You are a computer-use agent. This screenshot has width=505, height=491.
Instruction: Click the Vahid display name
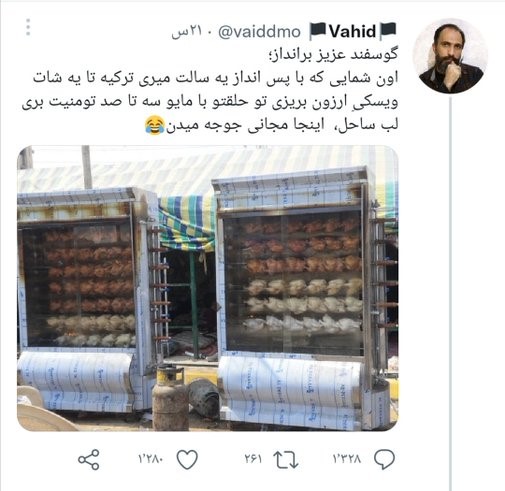pos(353,32)
